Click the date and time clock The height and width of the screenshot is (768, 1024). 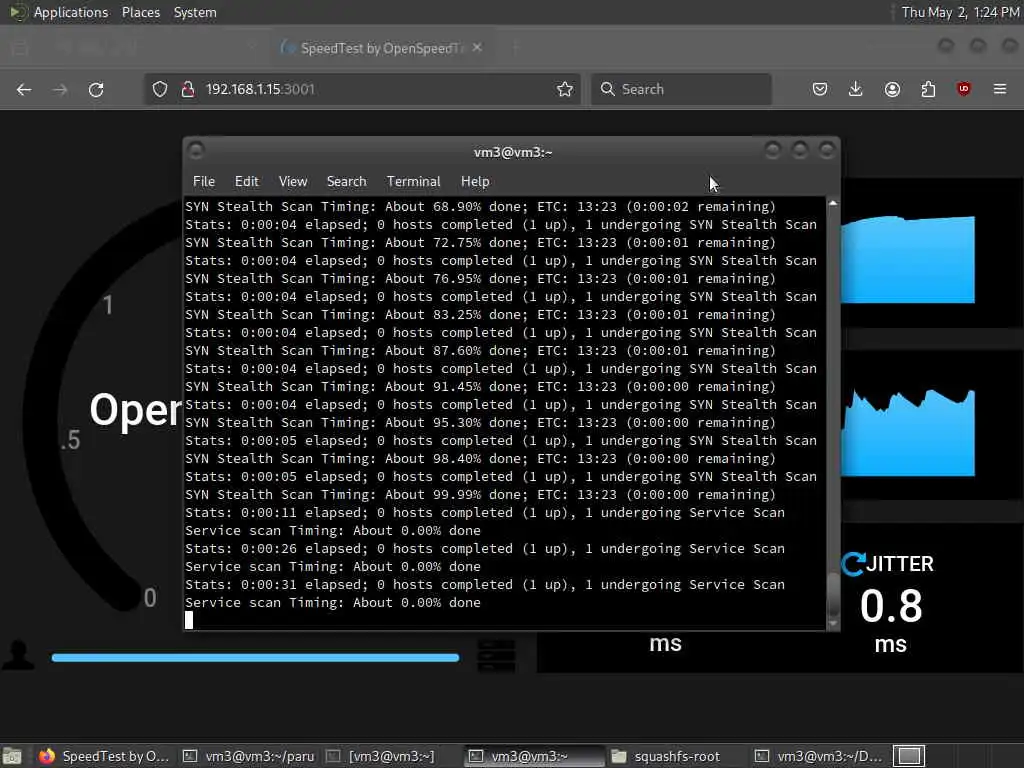[960, 12]
